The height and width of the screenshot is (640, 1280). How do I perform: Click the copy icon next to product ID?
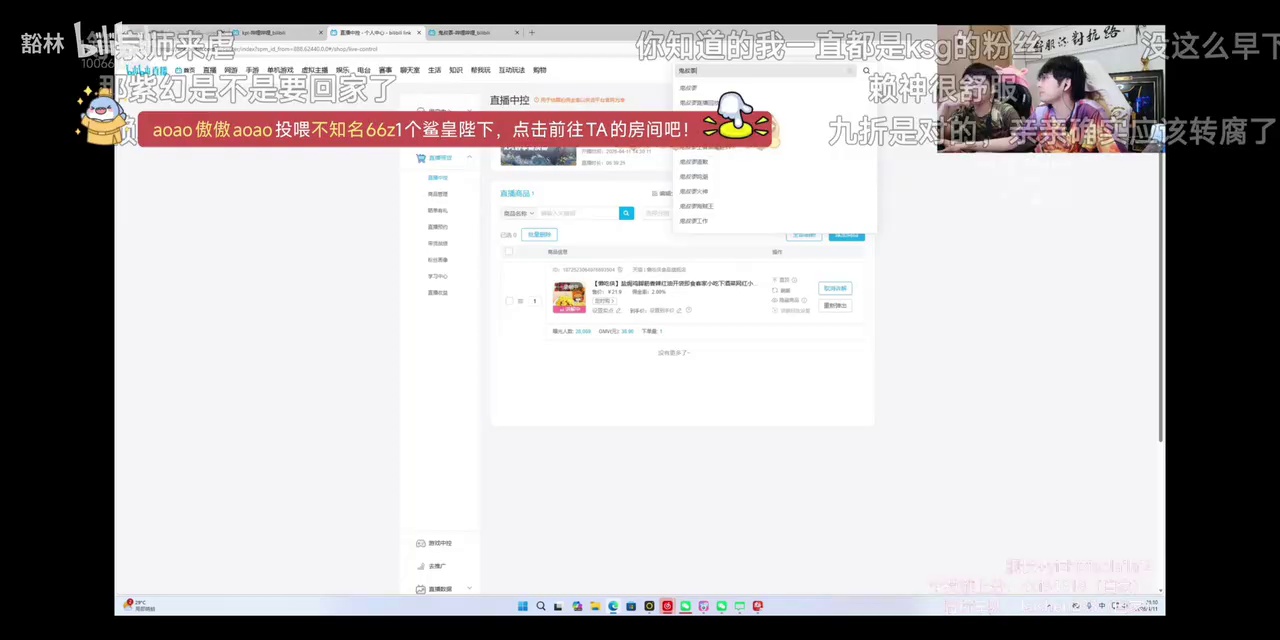pyautogui.click(x=620, y=270)
